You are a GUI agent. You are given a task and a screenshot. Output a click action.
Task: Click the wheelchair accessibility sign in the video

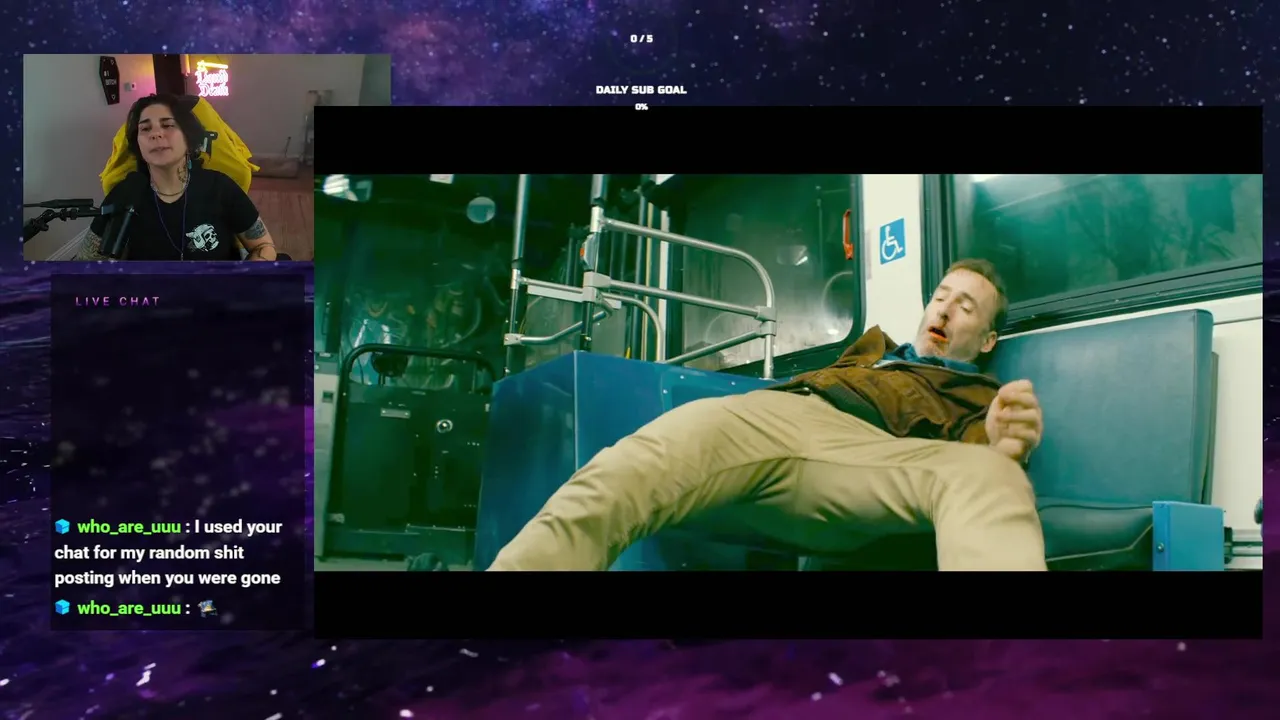pos(892,241)
